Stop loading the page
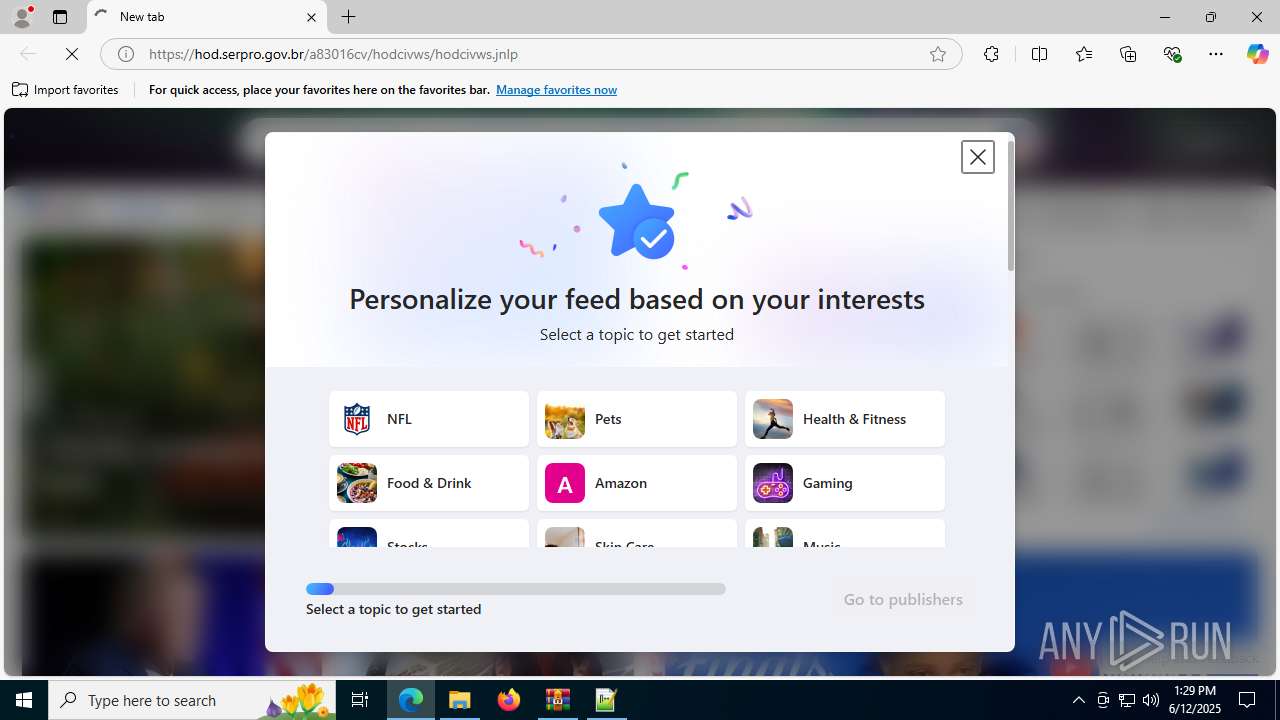 (x=72, y=54)
